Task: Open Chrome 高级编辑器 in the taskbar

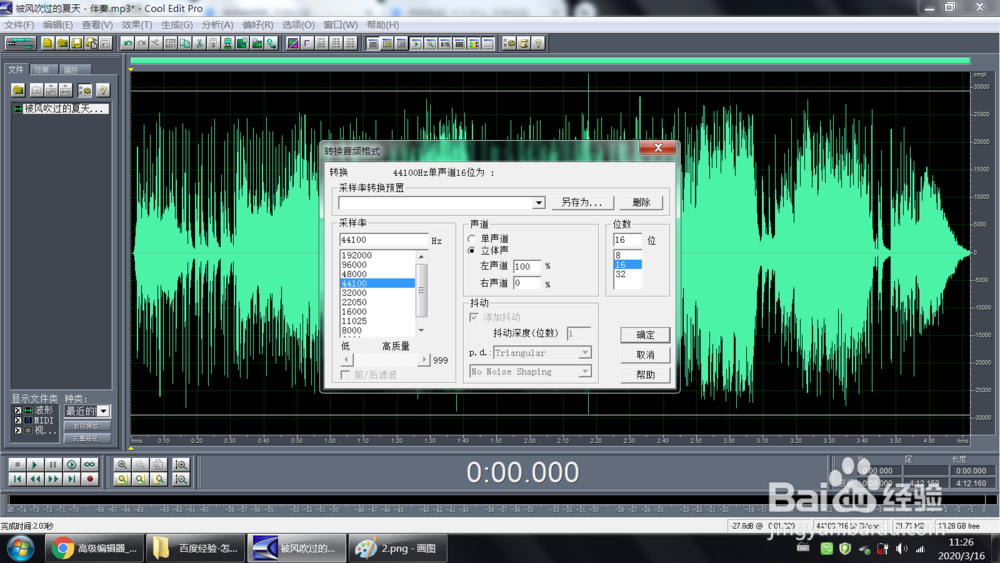Action: tap(94, 548)
